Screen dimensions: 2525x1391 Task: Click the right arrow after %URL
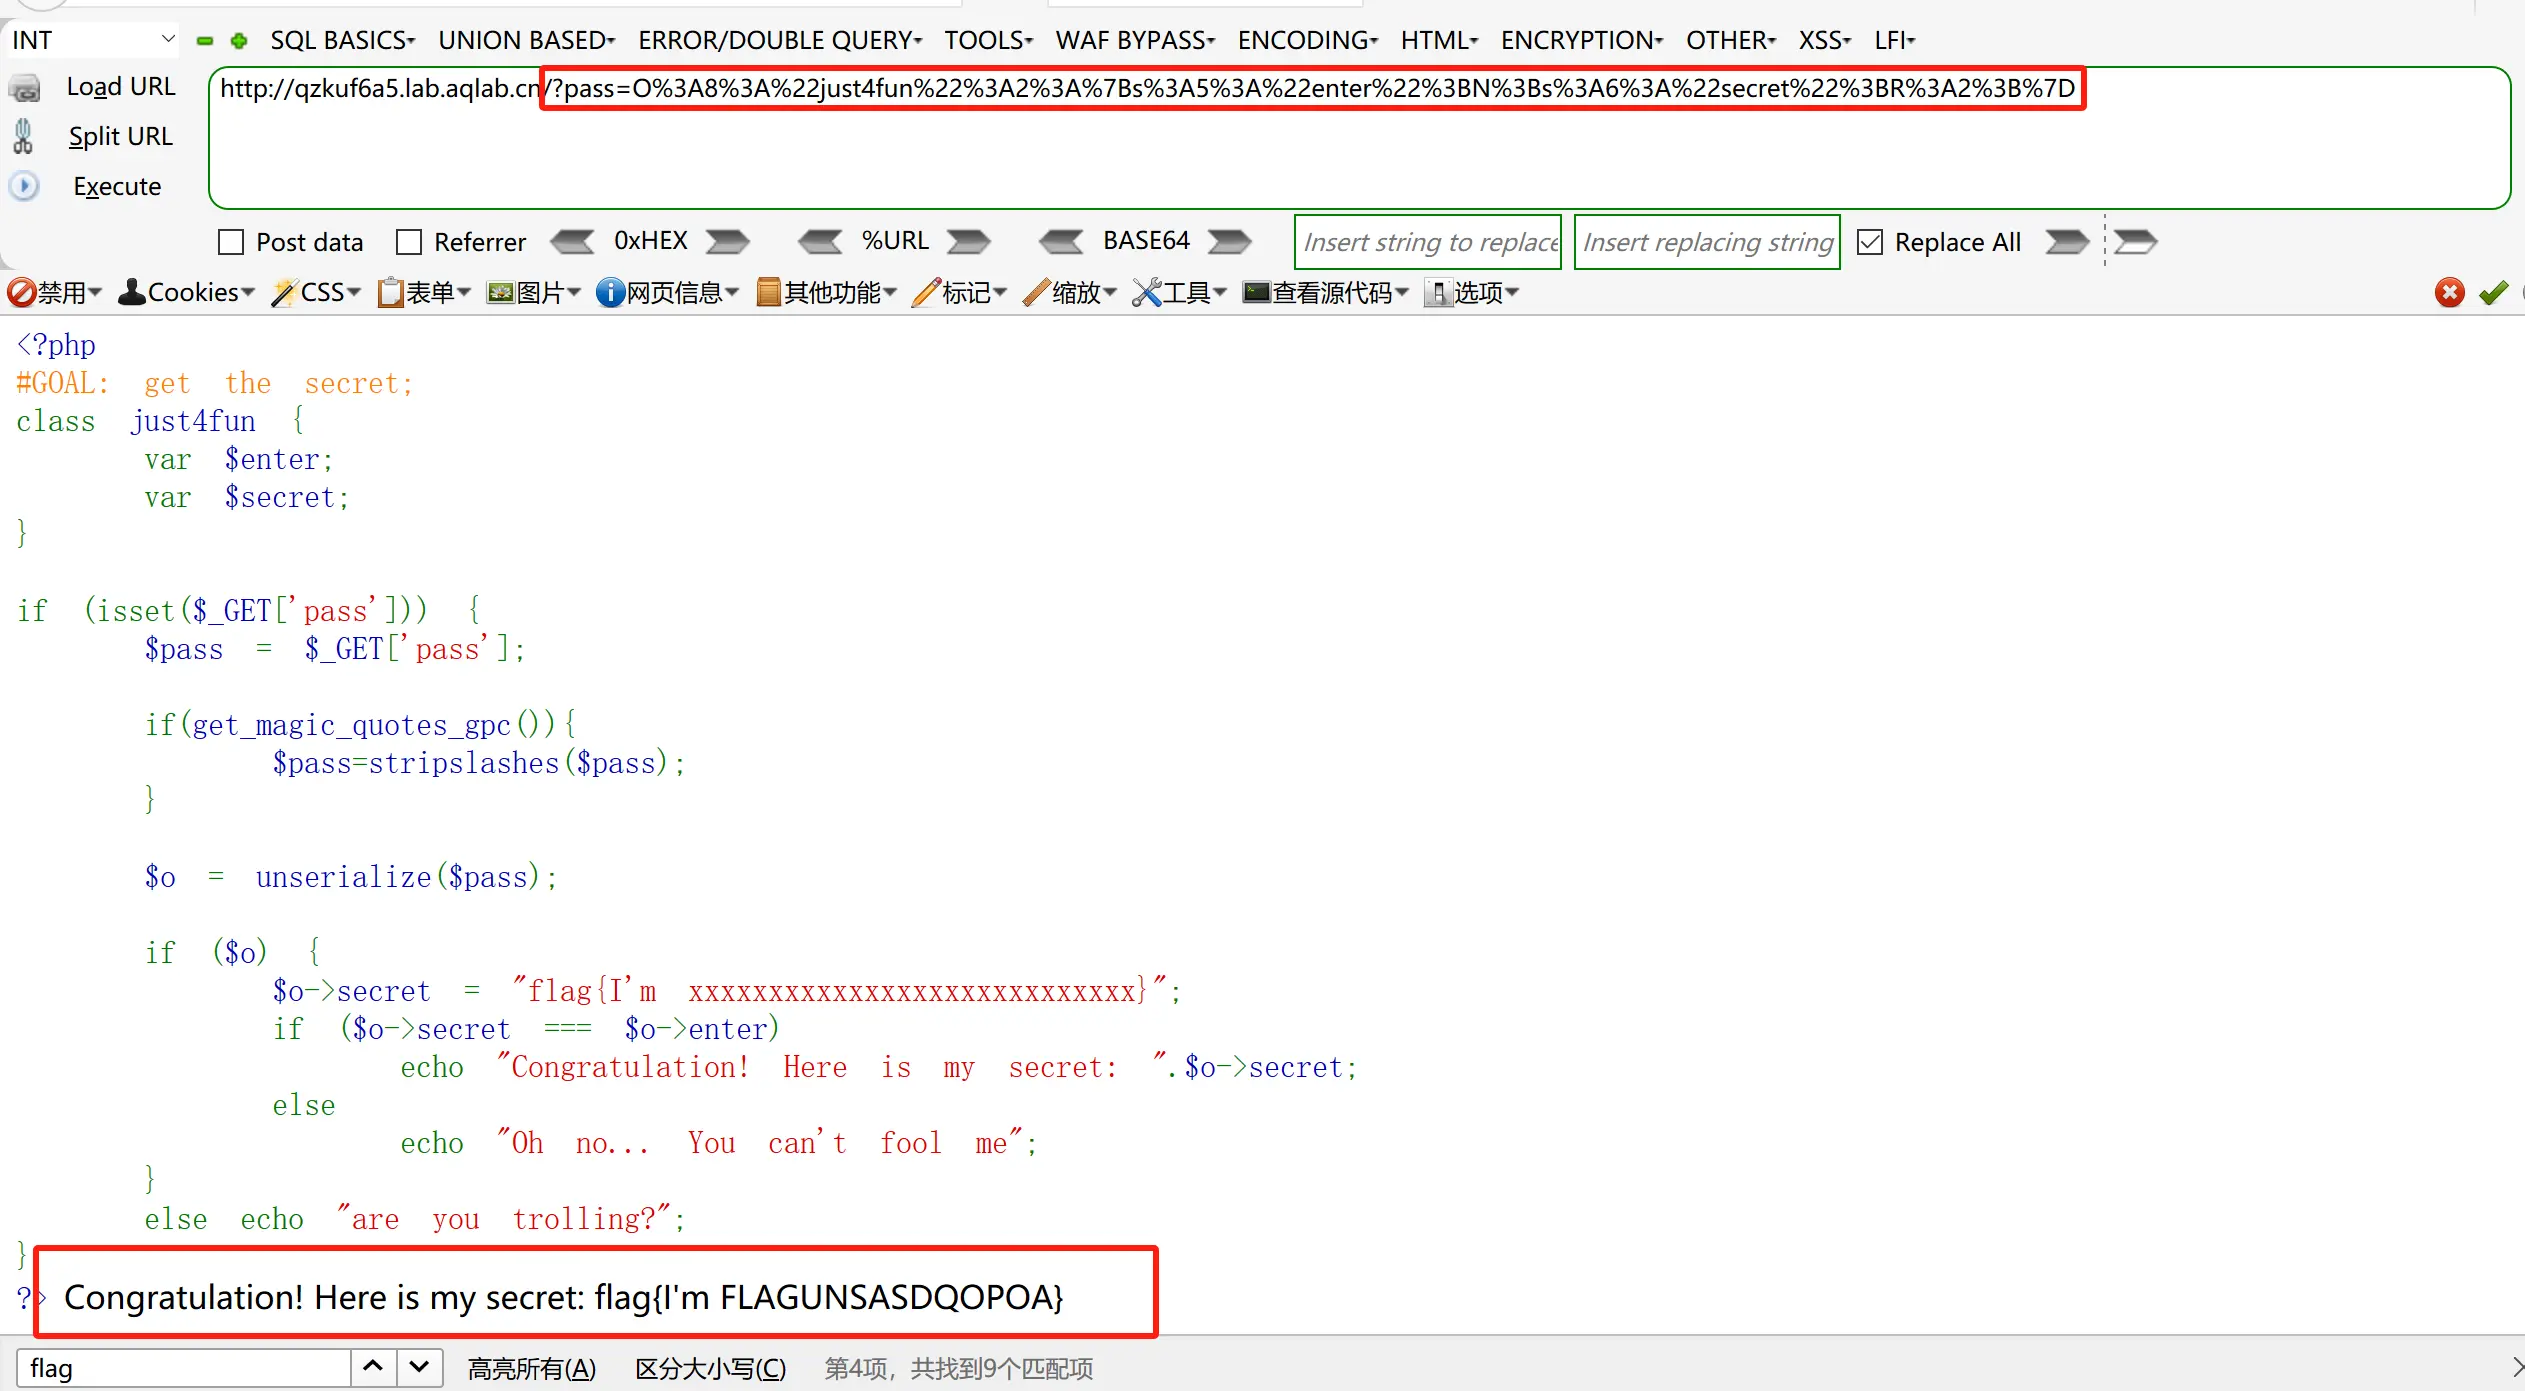(x=968, y=242)
